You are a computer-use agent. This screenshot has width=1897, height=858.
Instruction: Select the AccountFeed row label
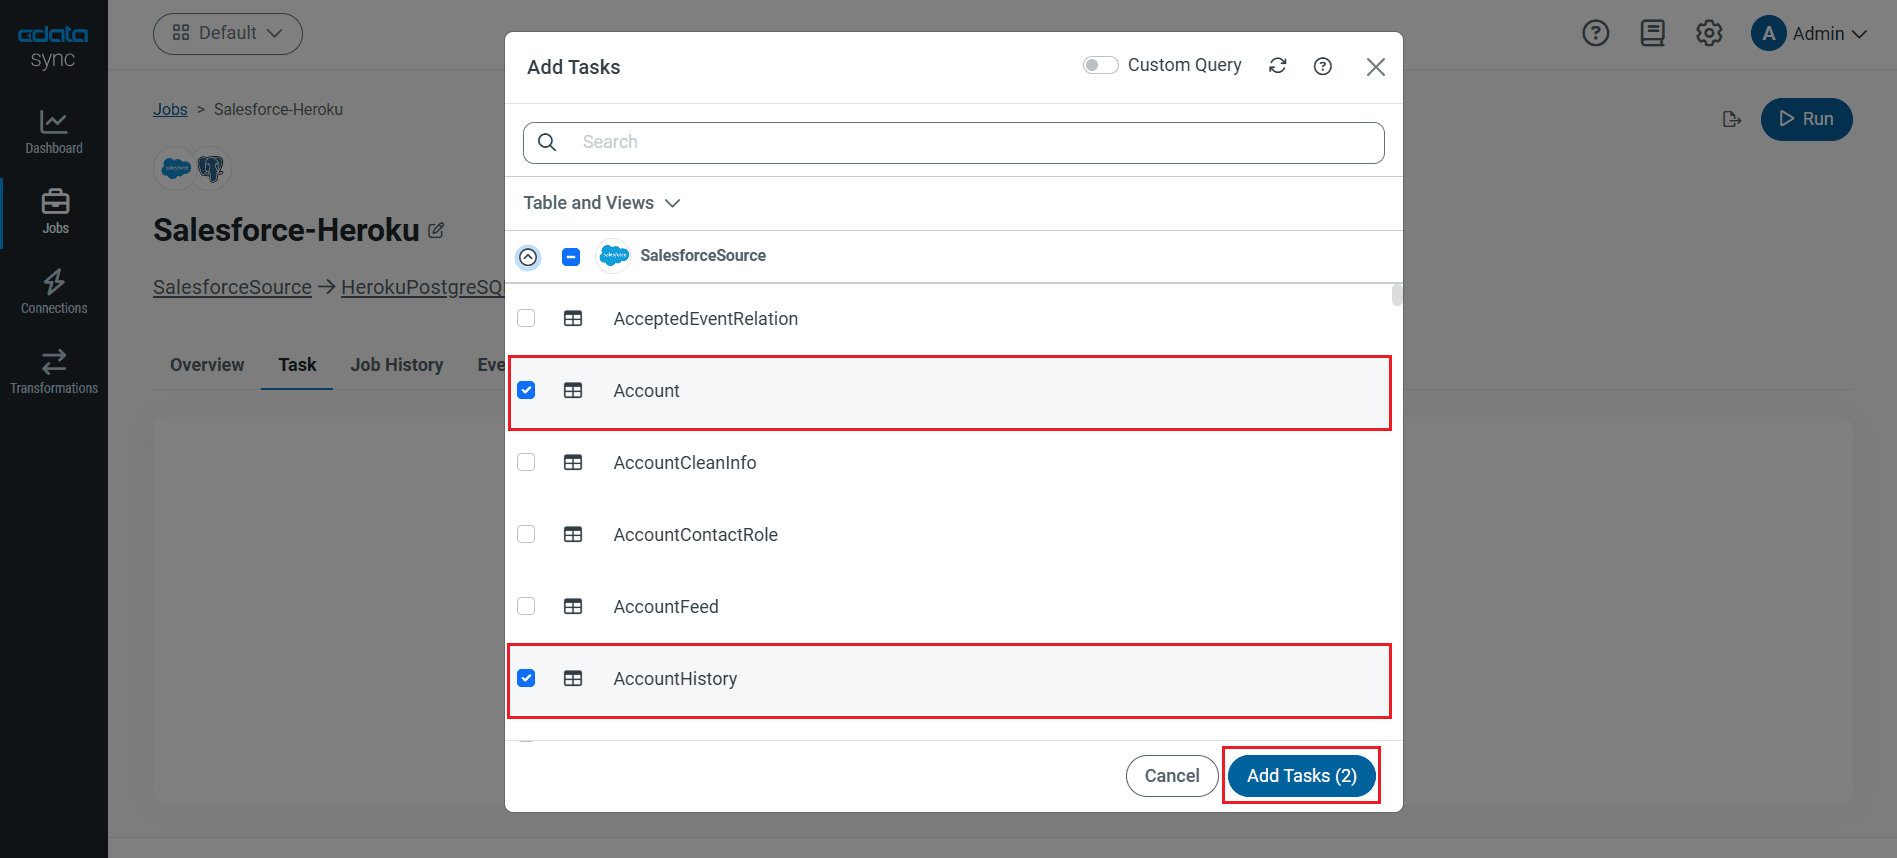click(666, 607)
